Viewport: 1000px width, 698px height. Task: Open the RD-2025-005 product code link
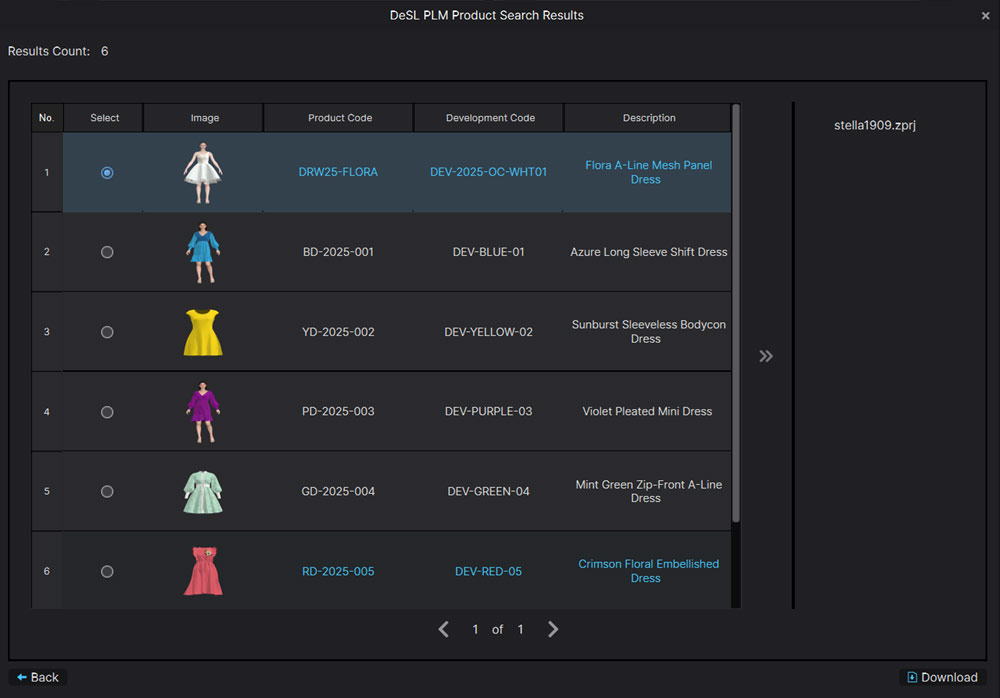338,571
